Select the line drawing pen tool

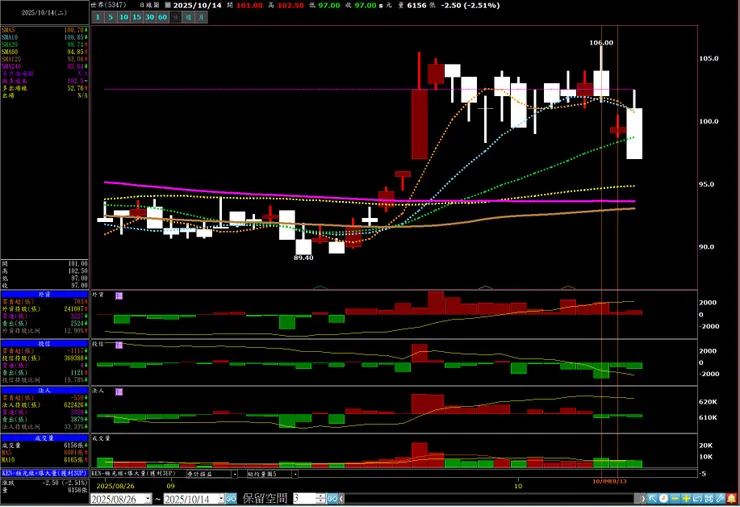pos(720,499)
